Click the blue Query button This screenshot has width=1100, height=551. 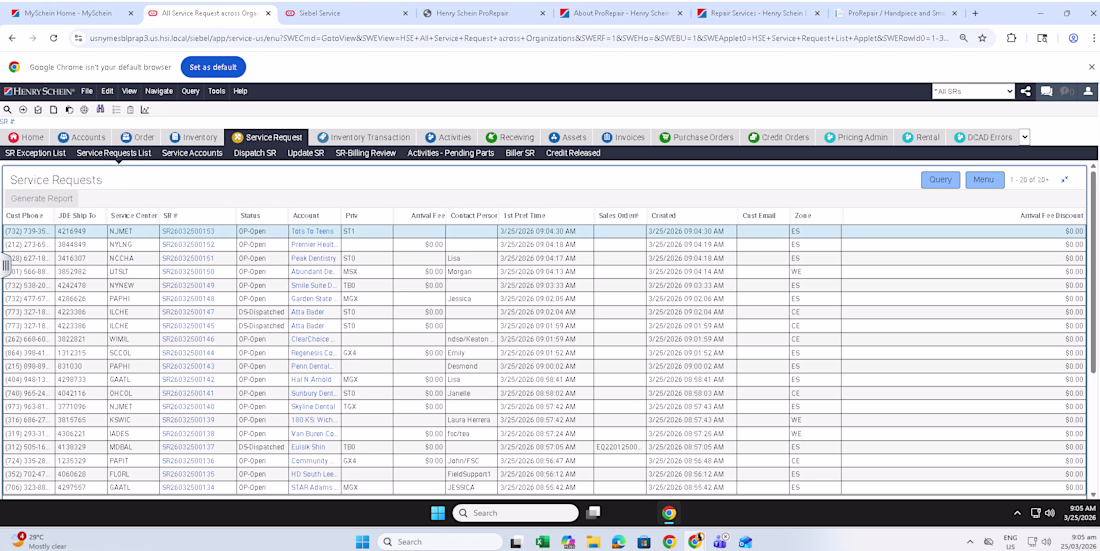940,180
